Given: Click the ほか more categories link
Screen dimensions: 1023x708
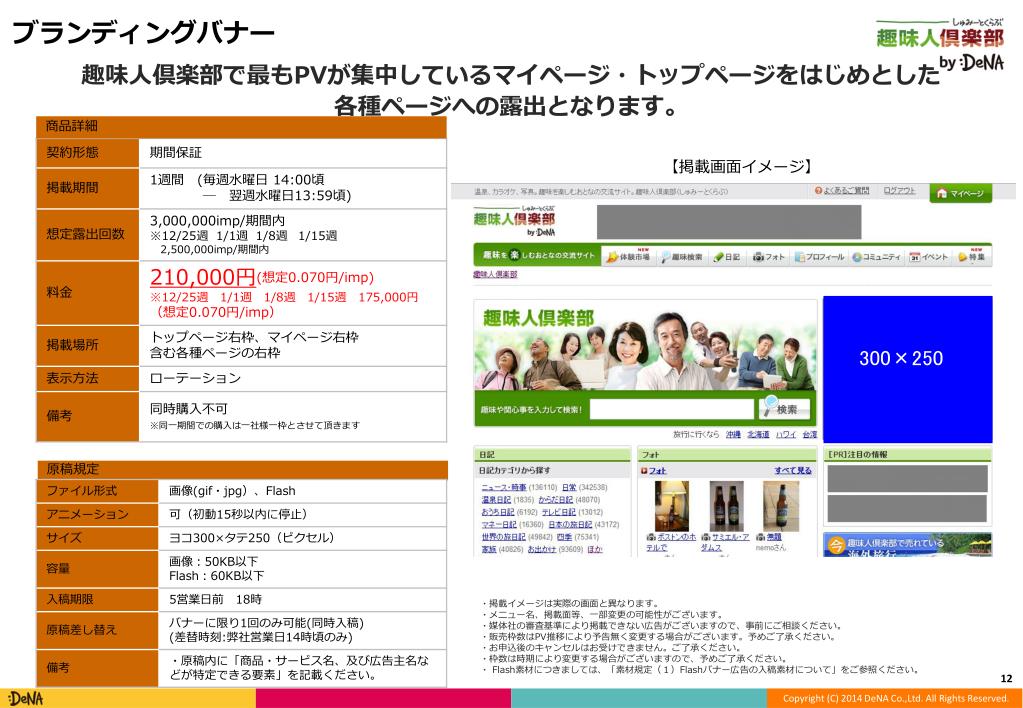Looking at the screenshot, I should [x=595, y=549].
